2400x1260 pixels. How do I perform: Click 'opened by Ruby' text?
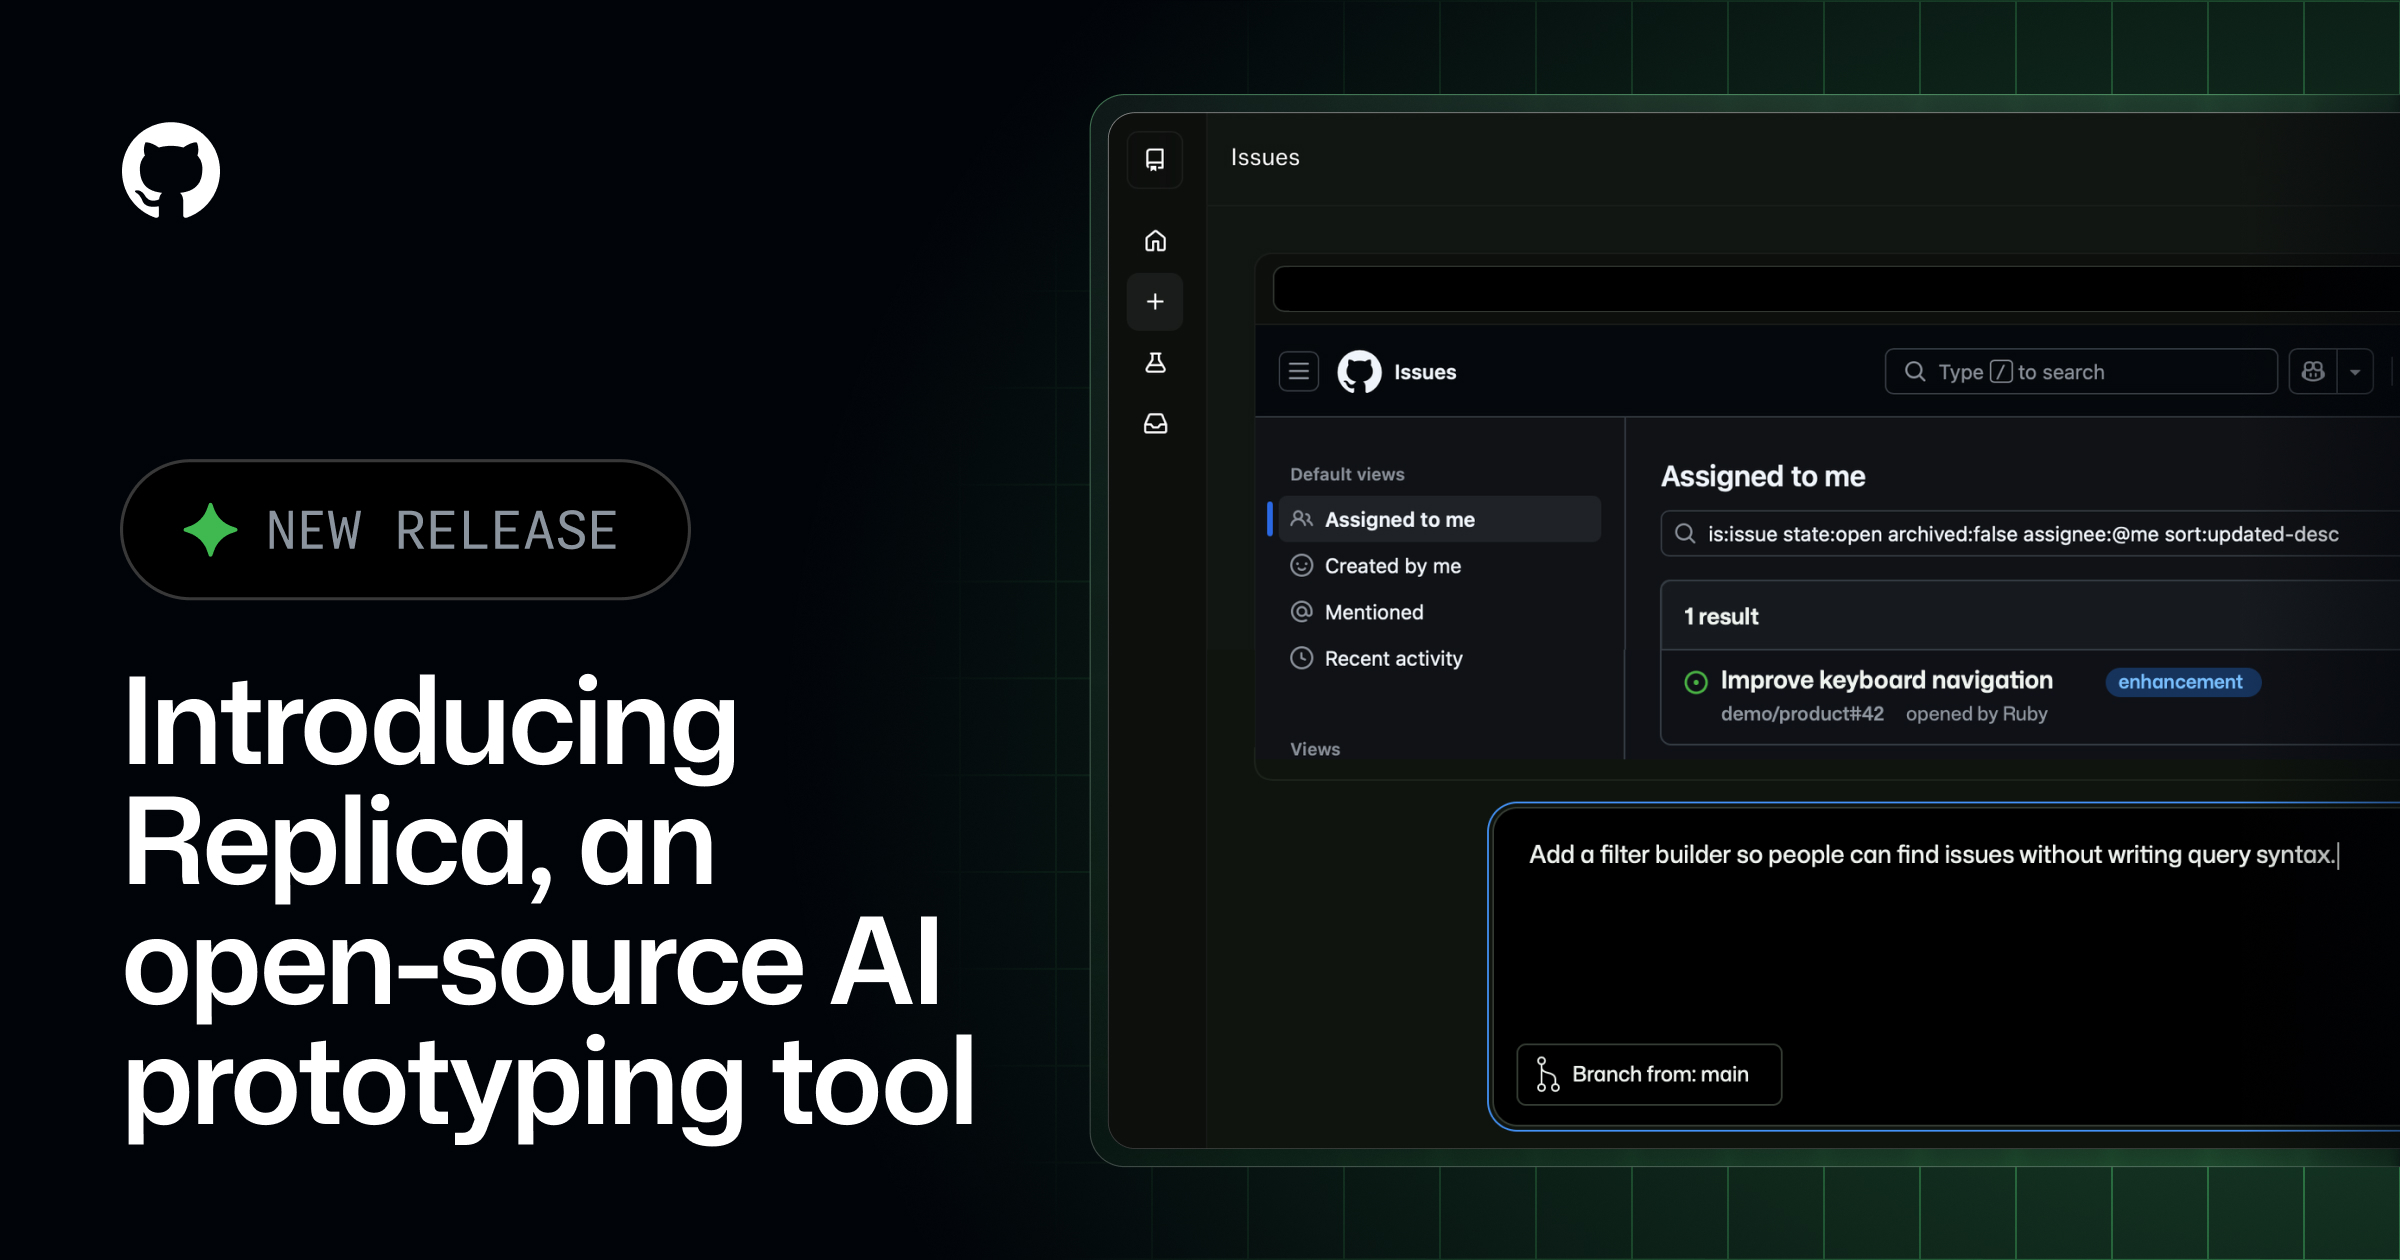coord(1976,714)
